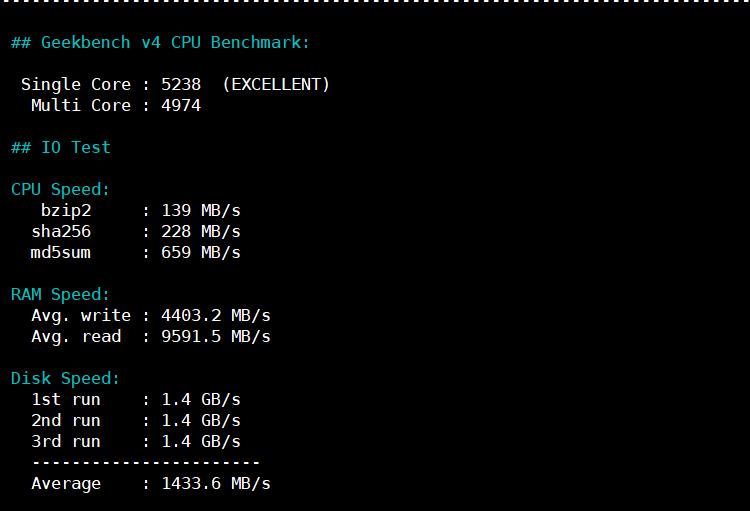Screen dimensions: 750x511
Task: Click the Average label under Disk Speed
Action: (66, 483)
